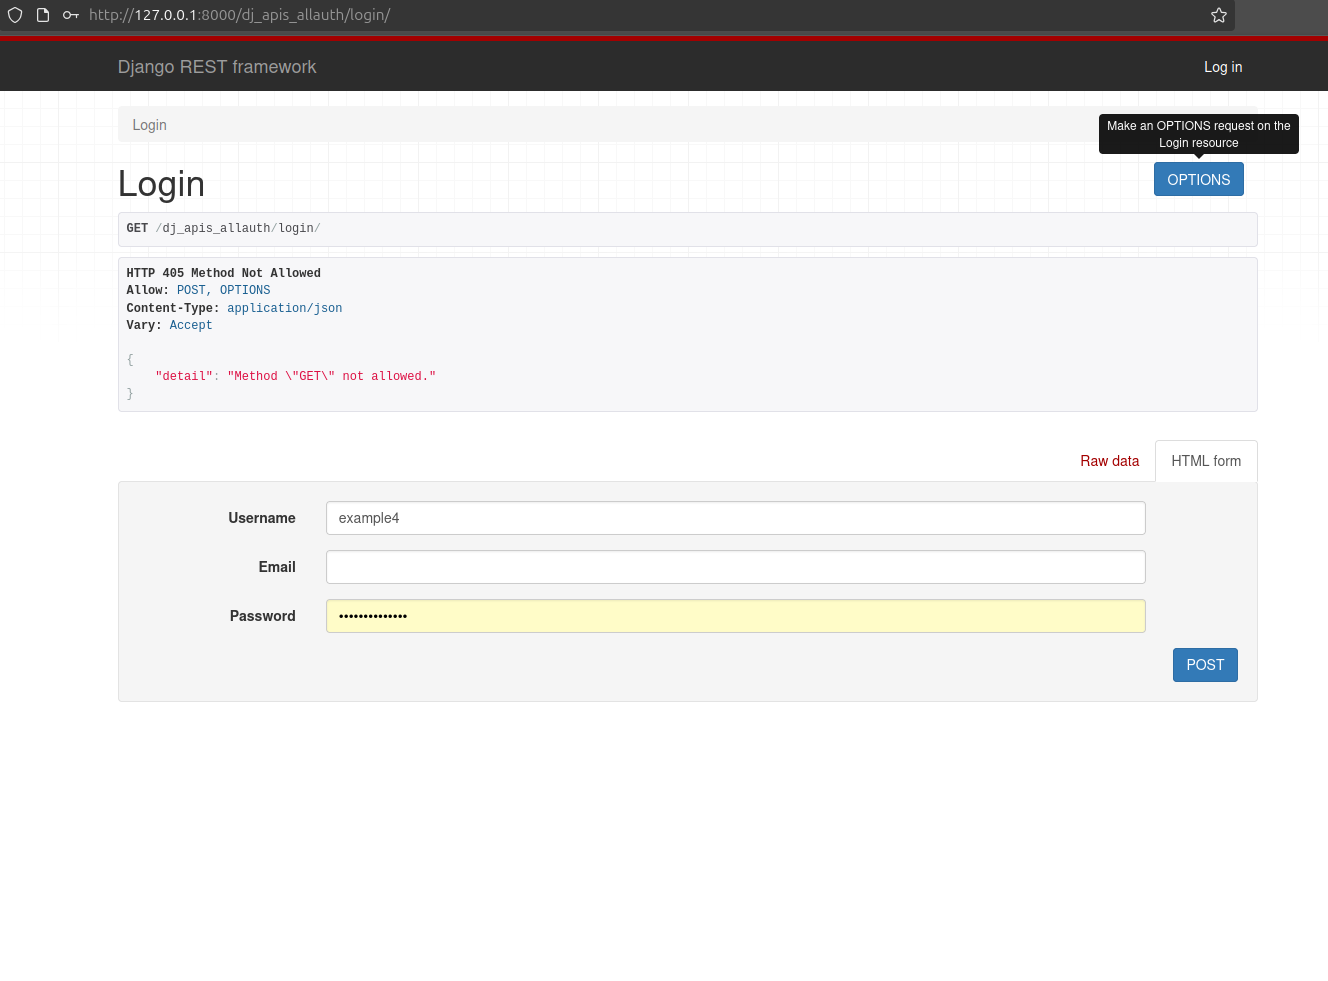Click the key icon in the address bar
This screenshot has width=1328, height=981.
pos(70,15)
